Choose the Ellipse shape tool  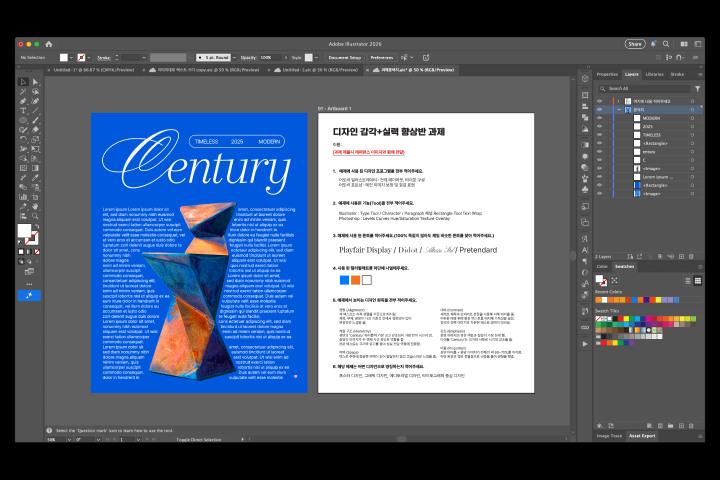click(23, 120)
